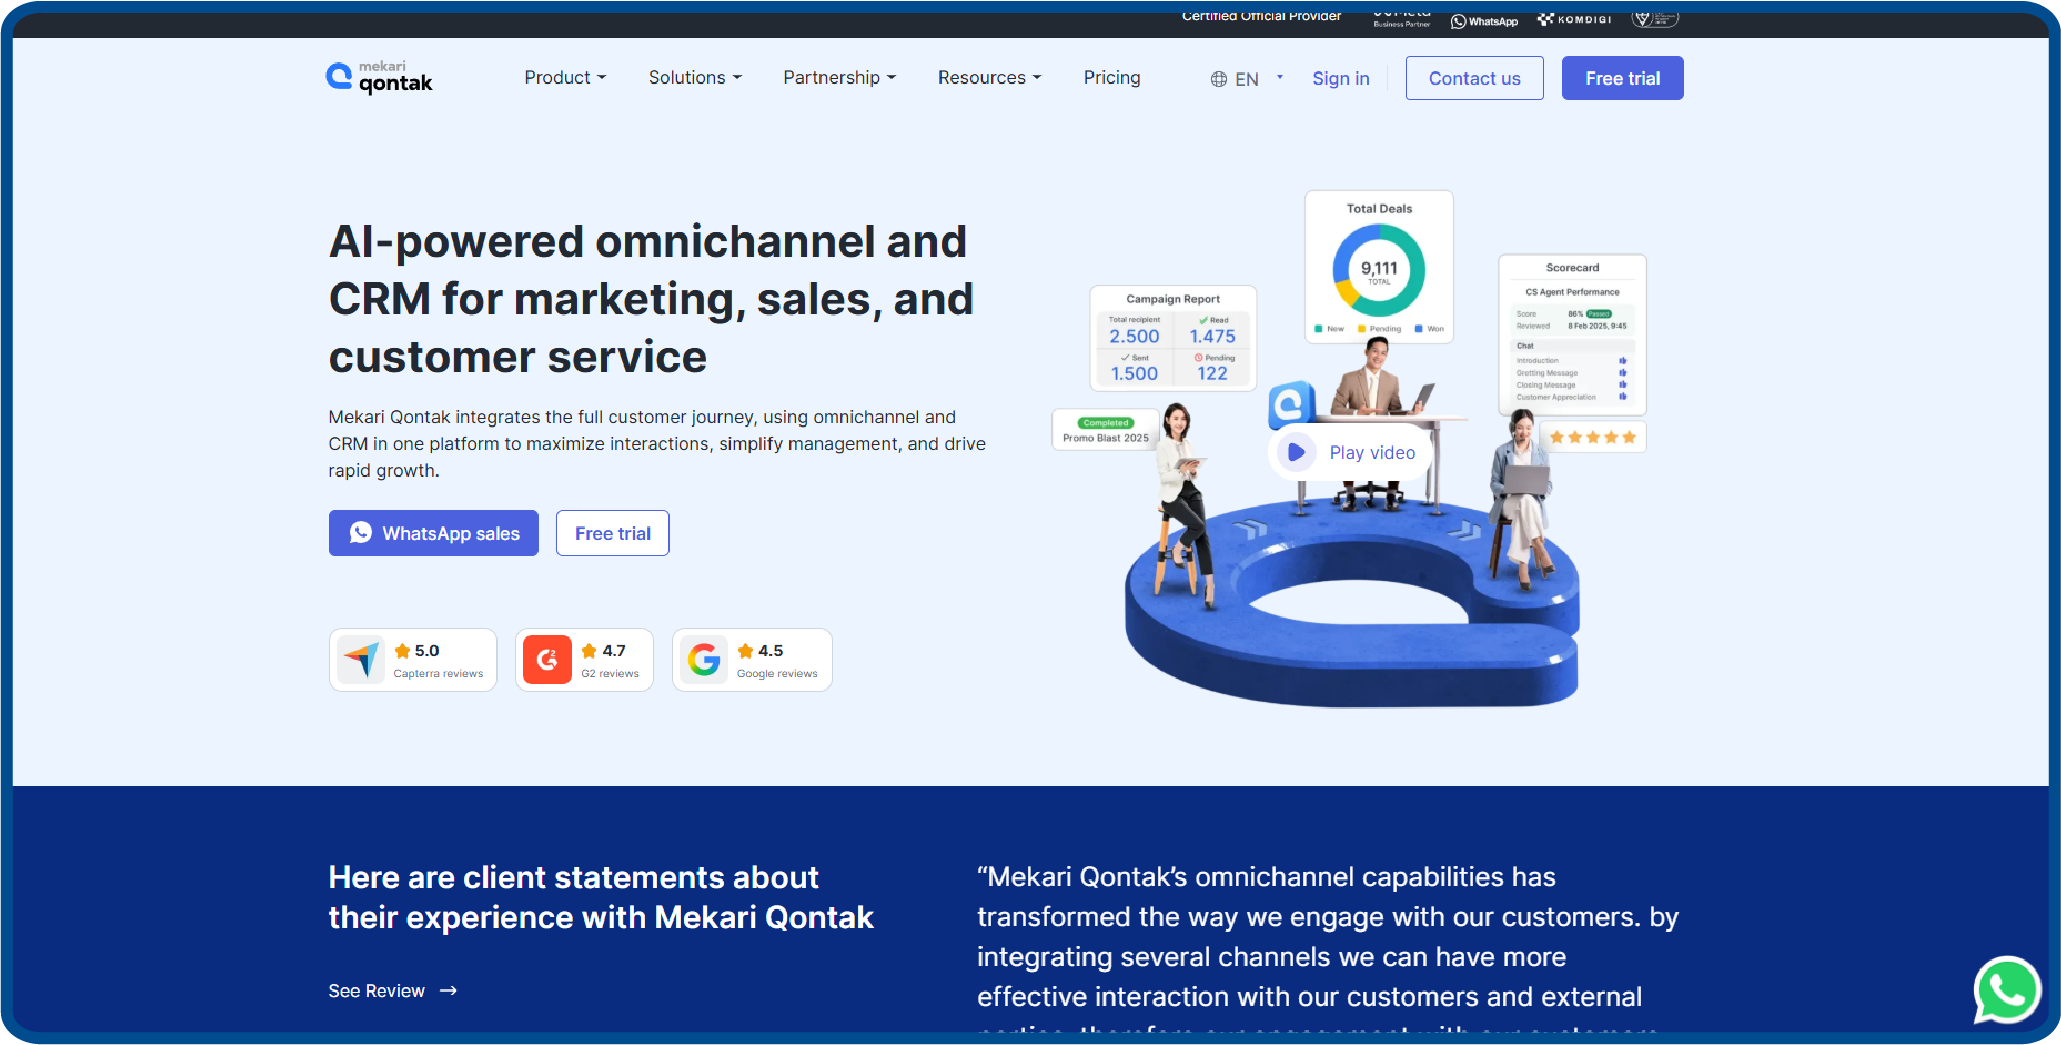
Task: Contact sales via WhatsApp sales button
Action: tap(433, 533)
